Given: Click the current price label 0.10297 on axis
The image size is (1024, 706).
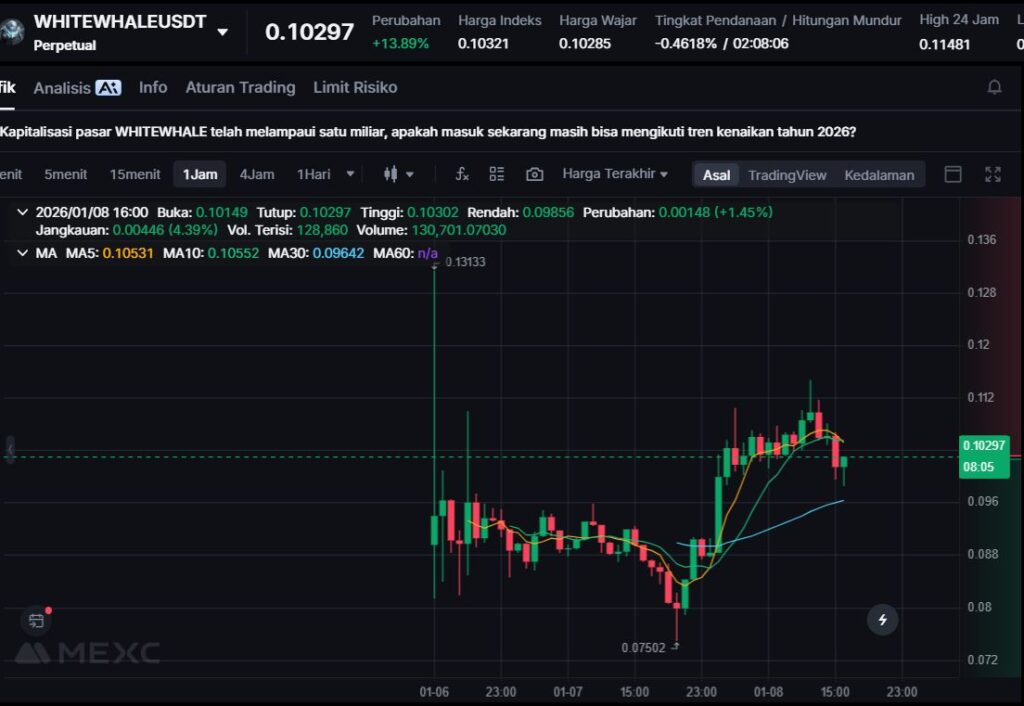Looking at the screenshot, I should point(983,446).
